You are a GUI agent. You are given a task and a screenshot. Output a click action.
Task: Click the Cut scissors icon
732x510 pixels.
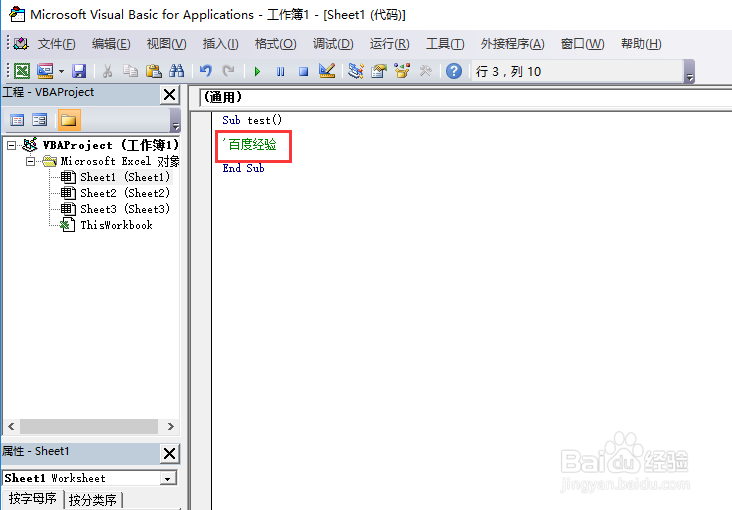click(x=107, y=71)
